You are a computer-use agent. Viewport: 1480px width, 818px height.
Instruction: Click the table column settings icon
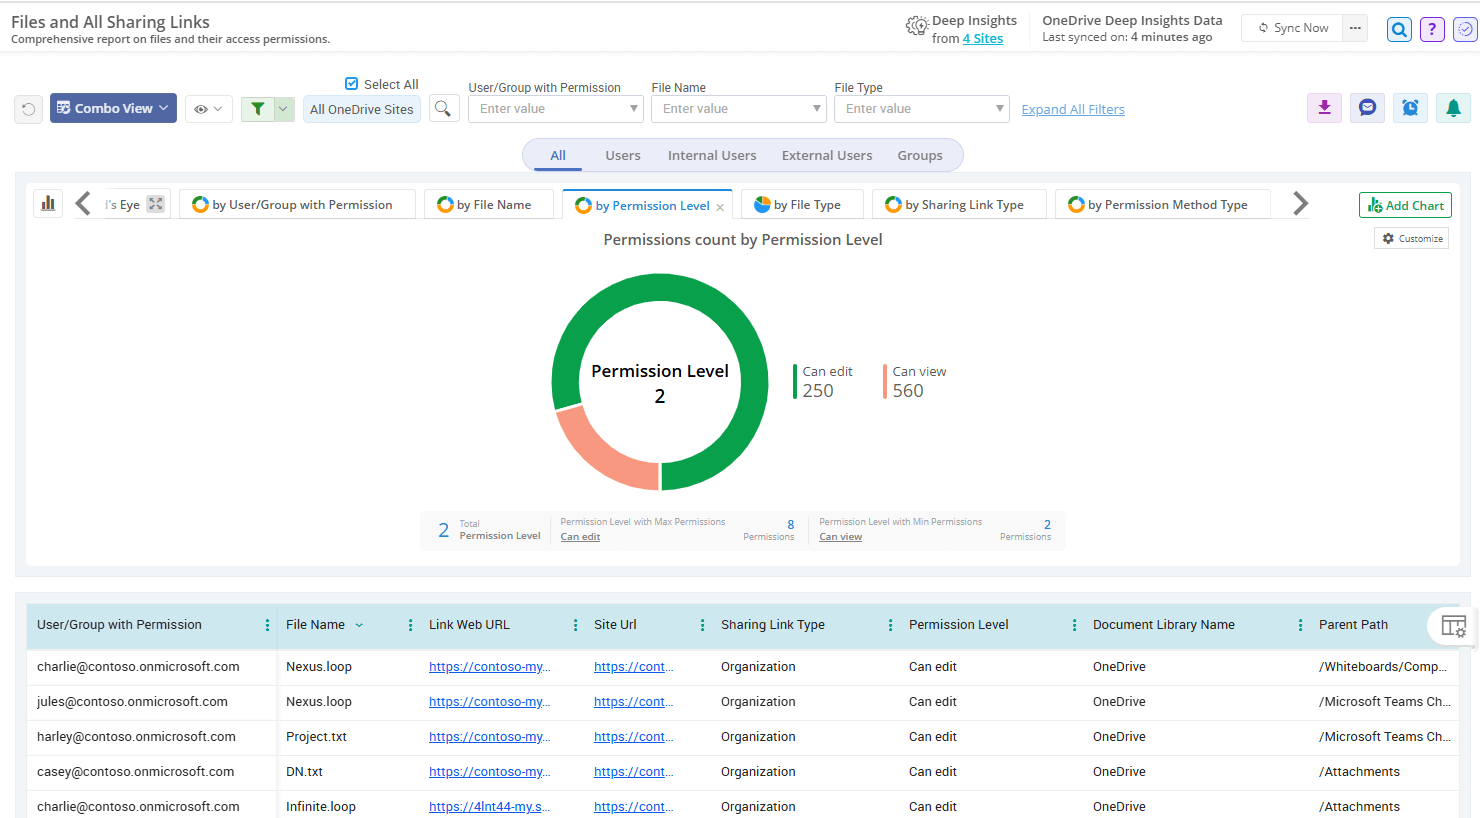tap(1453, 626)
